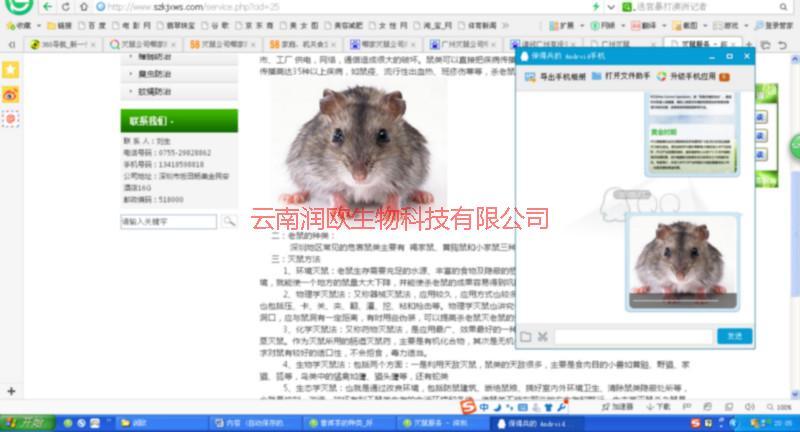
Task: Click the plus icon at the sidebar bottom
Action: tap(11, 391)
